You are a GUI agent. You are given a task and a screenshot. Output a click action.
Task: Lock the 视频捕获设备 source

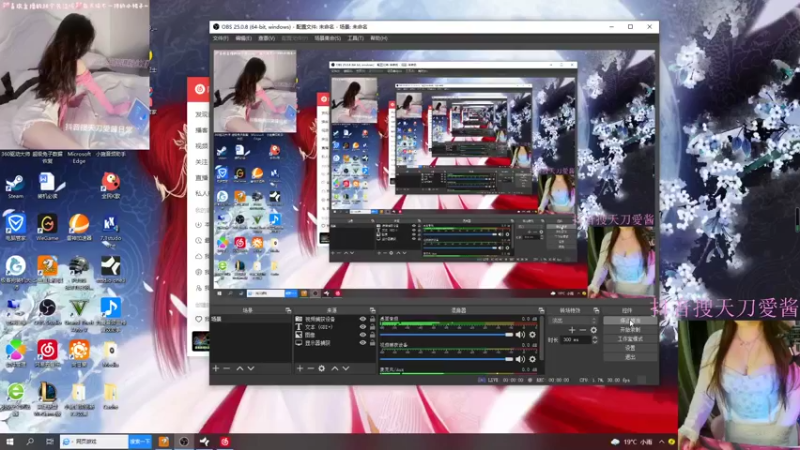tap(372, 319)
